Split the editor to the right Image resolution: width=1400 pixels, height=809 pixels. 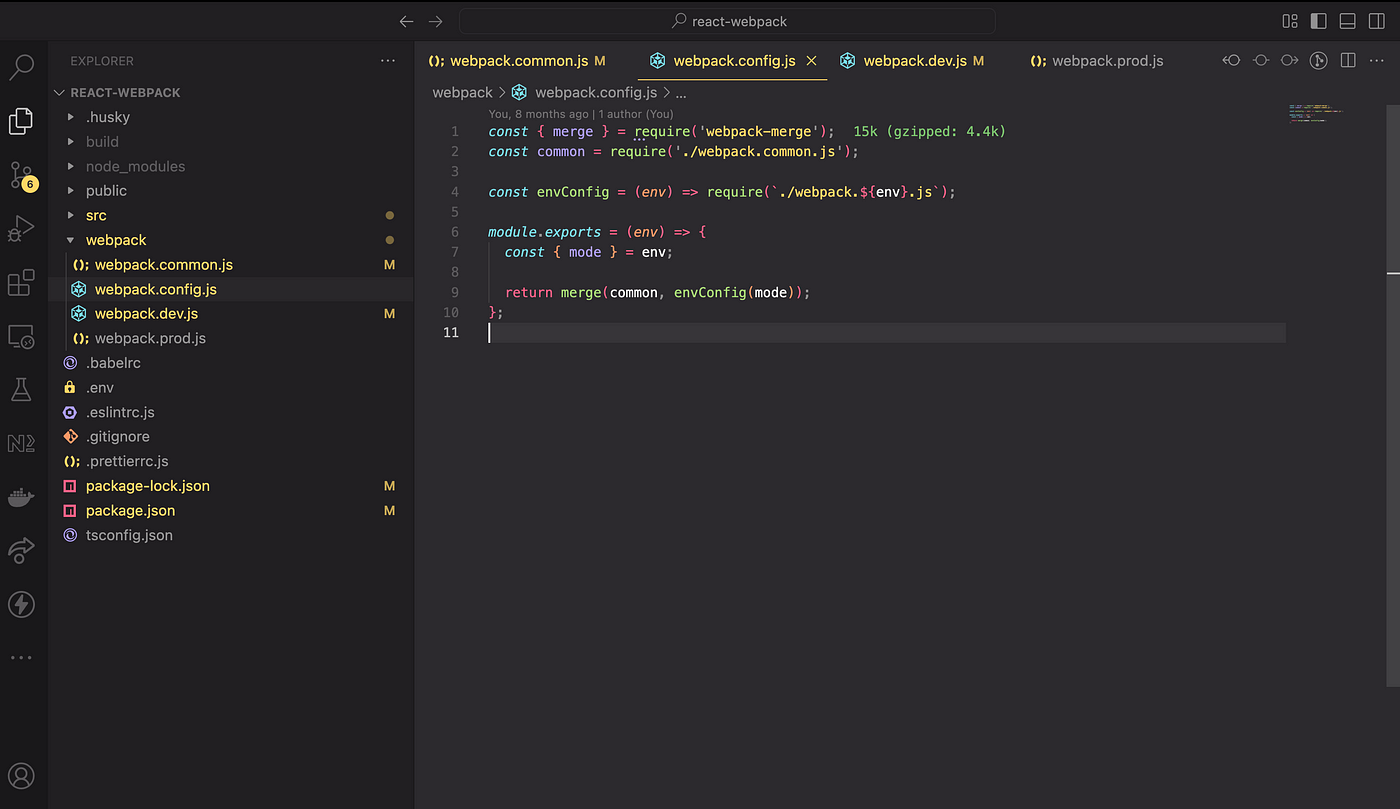[x=1348, y=60]
